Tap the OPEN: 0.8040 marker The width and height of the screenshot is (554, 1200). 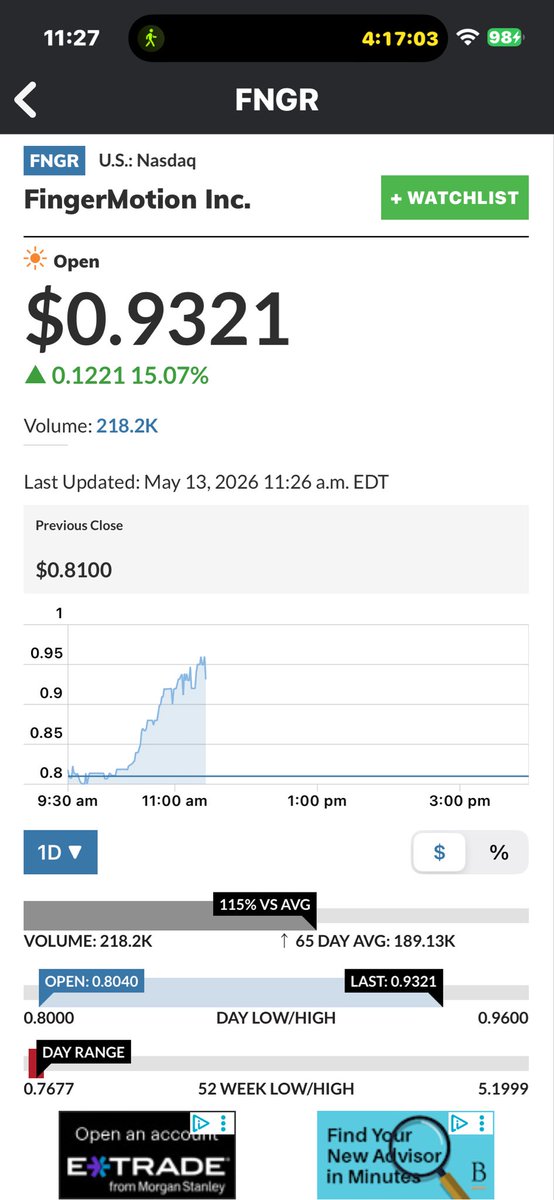click(x=92, y=982)
